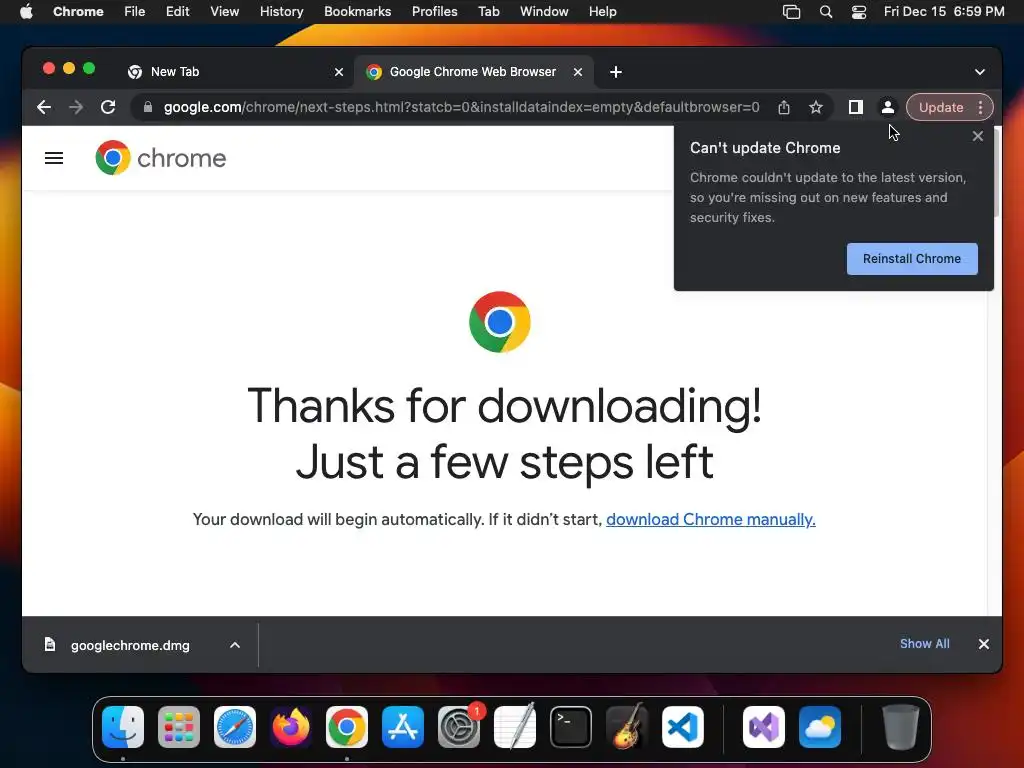Open System Settings from the dock

tap(458, 727)
